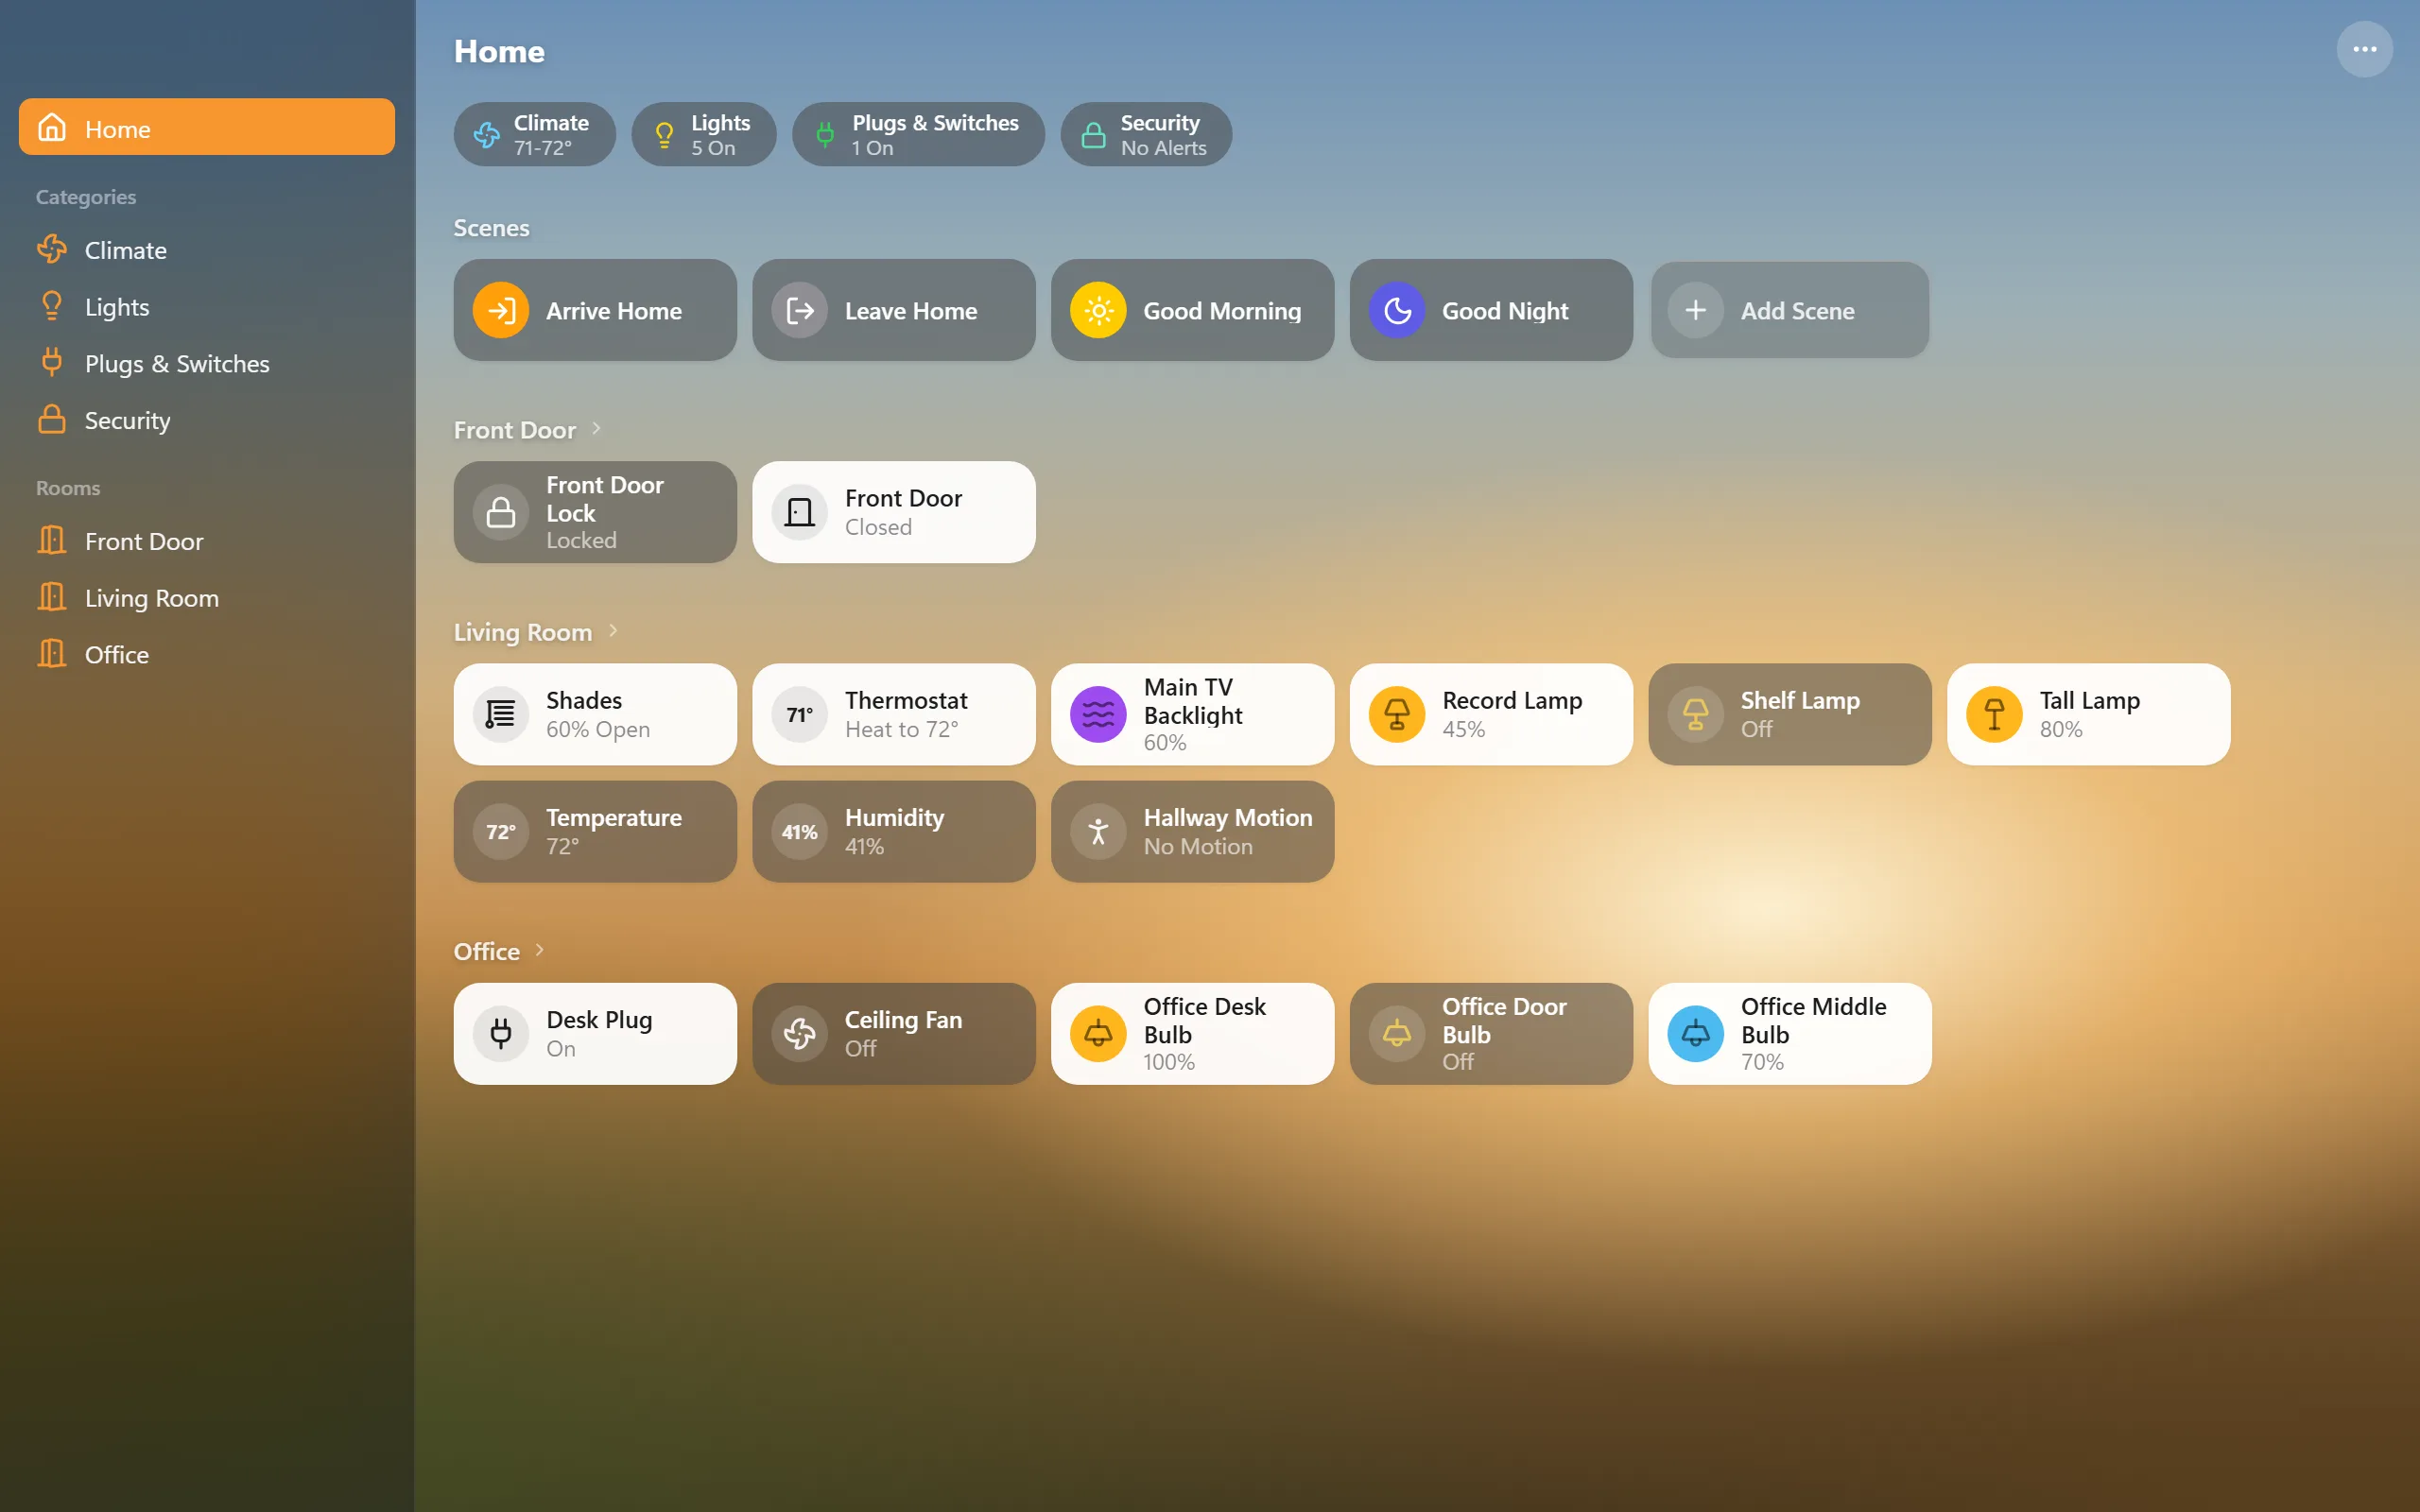The height and width of the screenshot is (1512, 2420).
Task: Toggle the Office Door Bulb on
Action: pos(1491,1033)
